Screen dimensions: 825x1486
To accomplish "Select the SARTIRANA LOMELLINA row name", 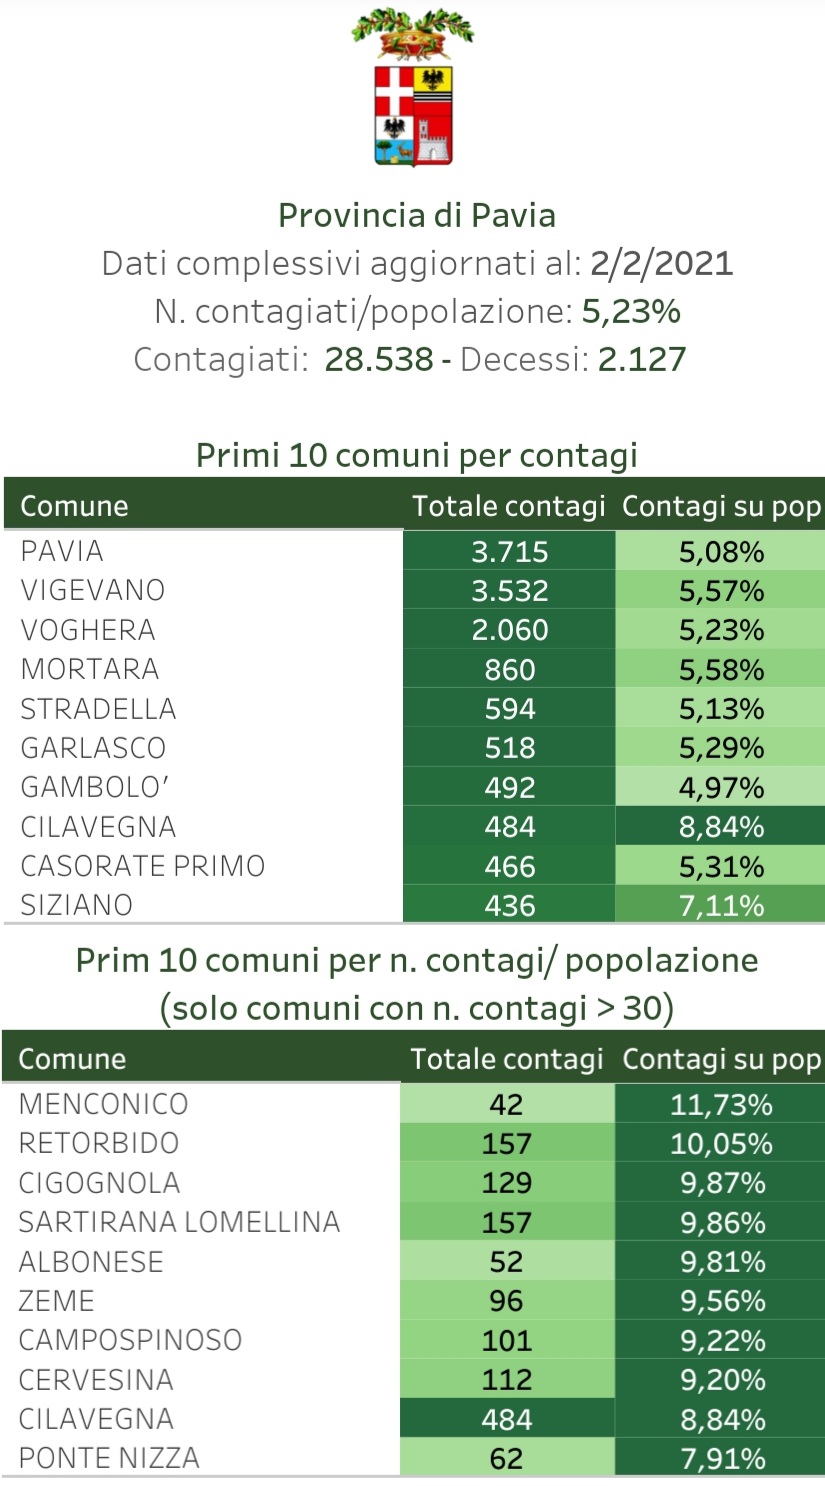I will click(179, 1222).
